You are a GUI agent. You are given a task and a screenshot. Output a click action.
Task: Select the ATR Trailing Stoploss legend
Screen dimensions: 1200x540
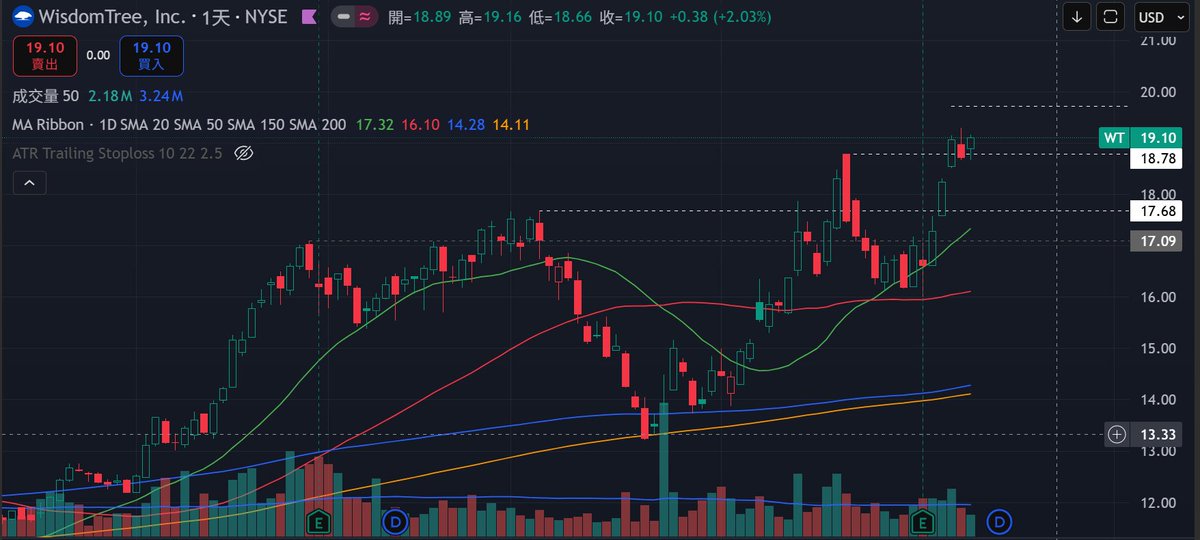pyautogui.click(x=119, y=153)
